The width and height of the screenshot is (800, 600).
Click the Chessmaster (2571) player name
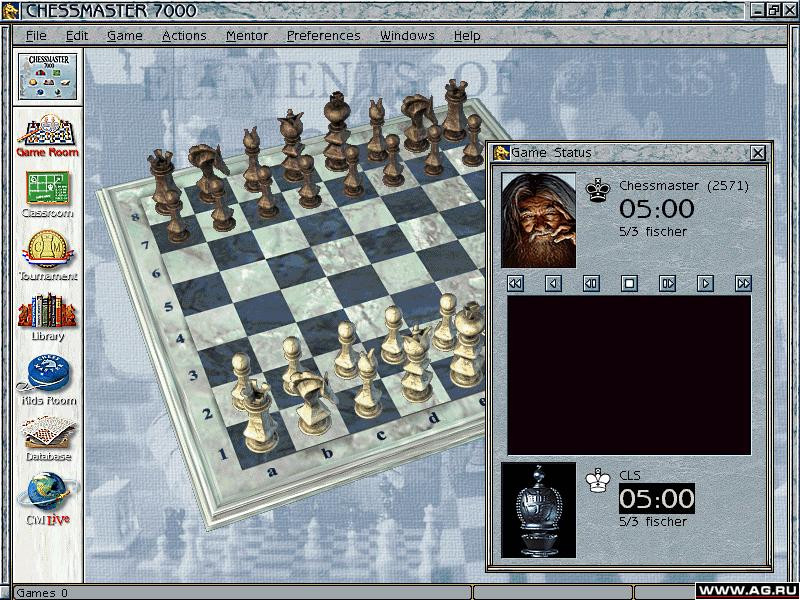[684, 186]
